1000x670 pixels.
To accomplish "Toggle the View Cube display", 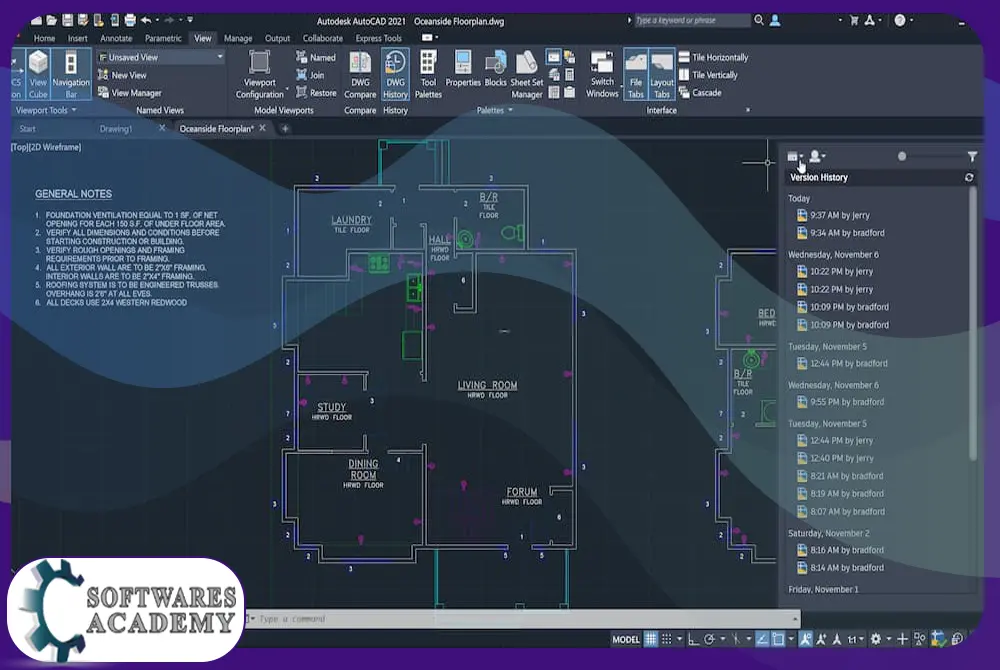I will tap(38, 75).
